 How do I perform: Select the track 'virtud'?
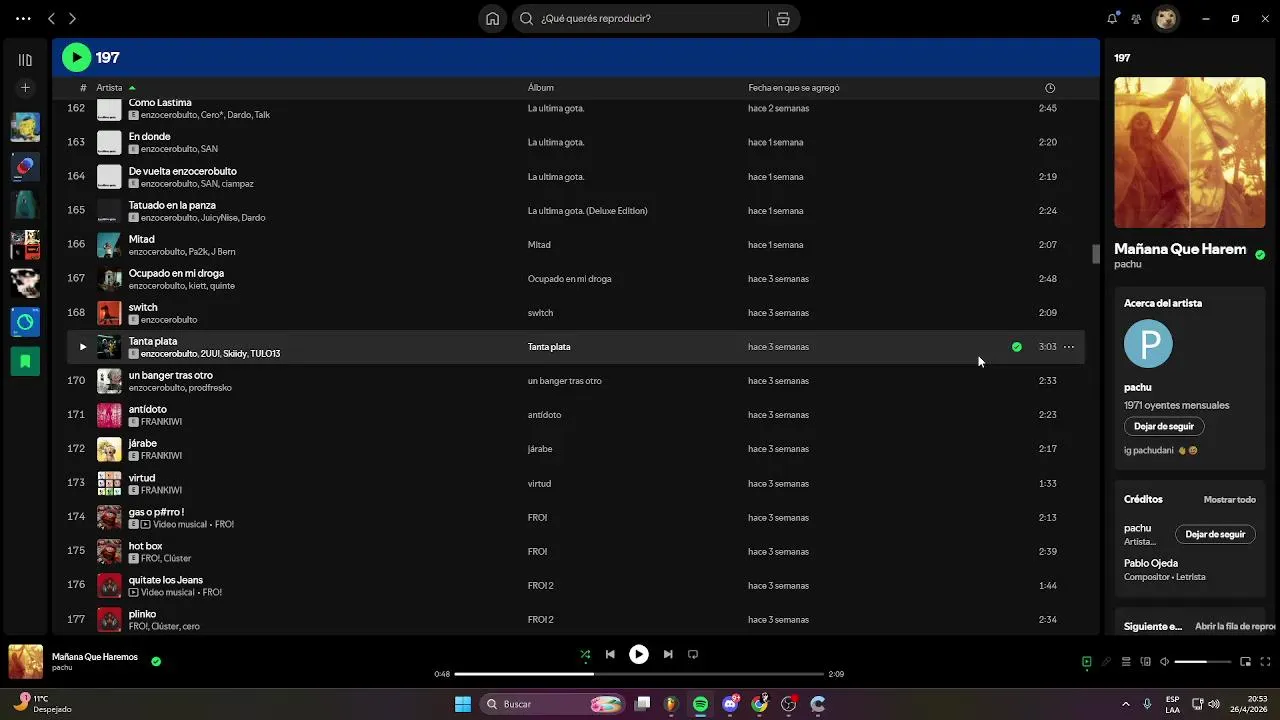(142, 478)
